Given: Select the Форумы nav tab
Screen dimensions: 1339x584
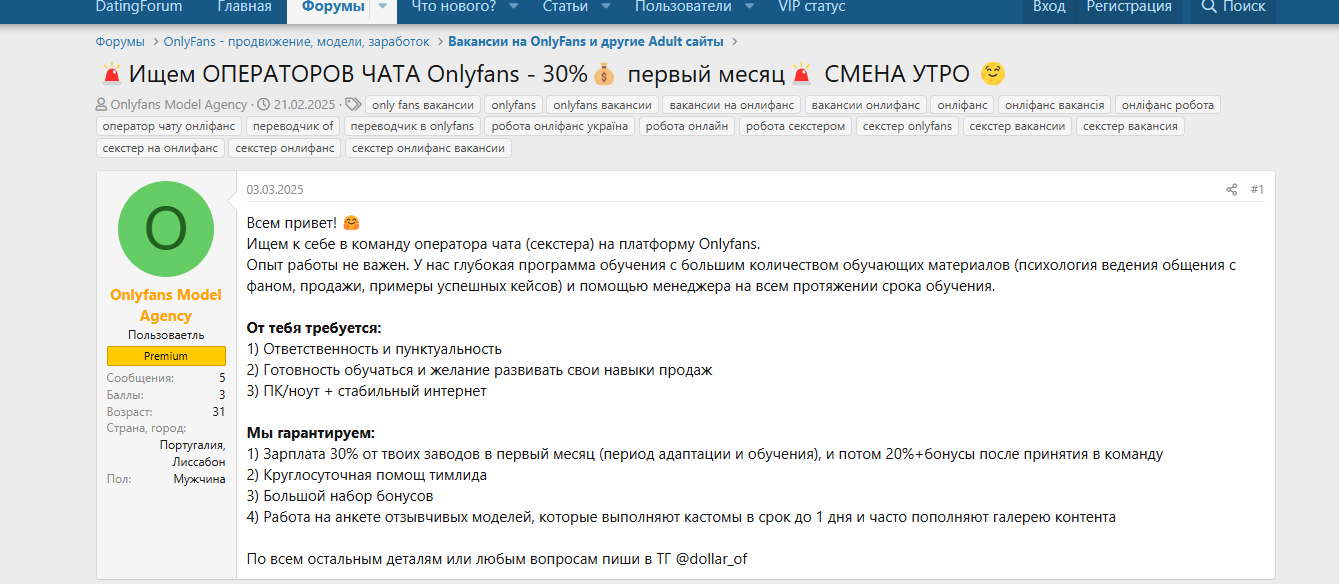Looking at the screenshot, I should [333, 7].
